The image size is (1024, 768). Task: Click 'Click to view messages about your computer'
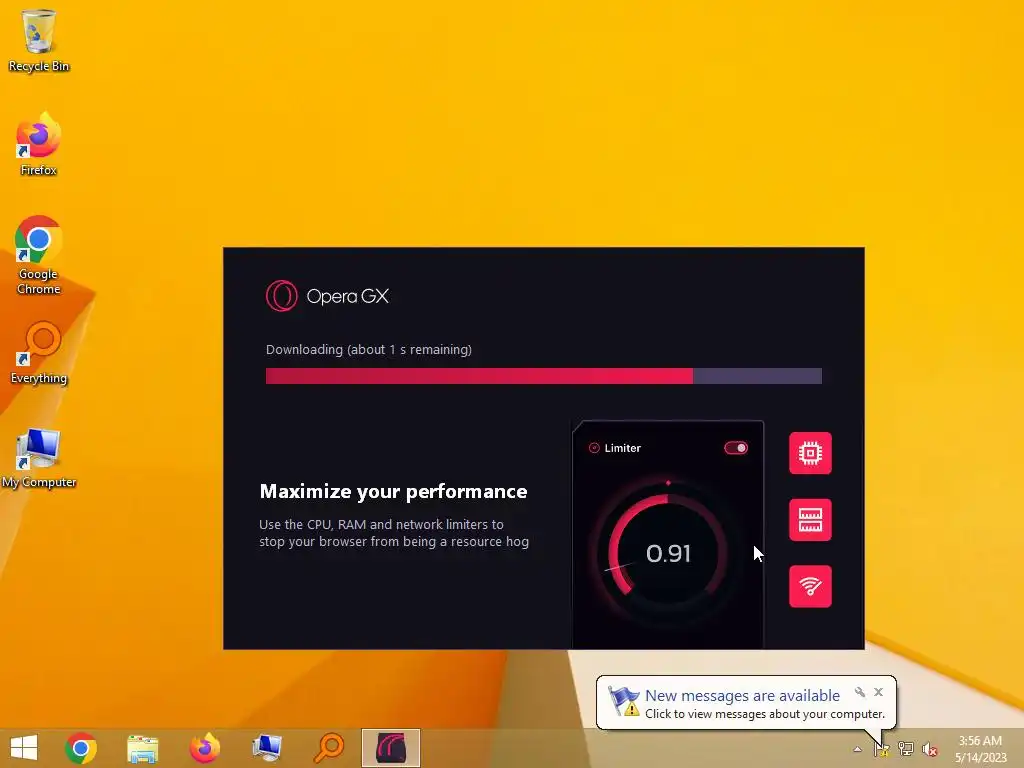tap(765, 714)
